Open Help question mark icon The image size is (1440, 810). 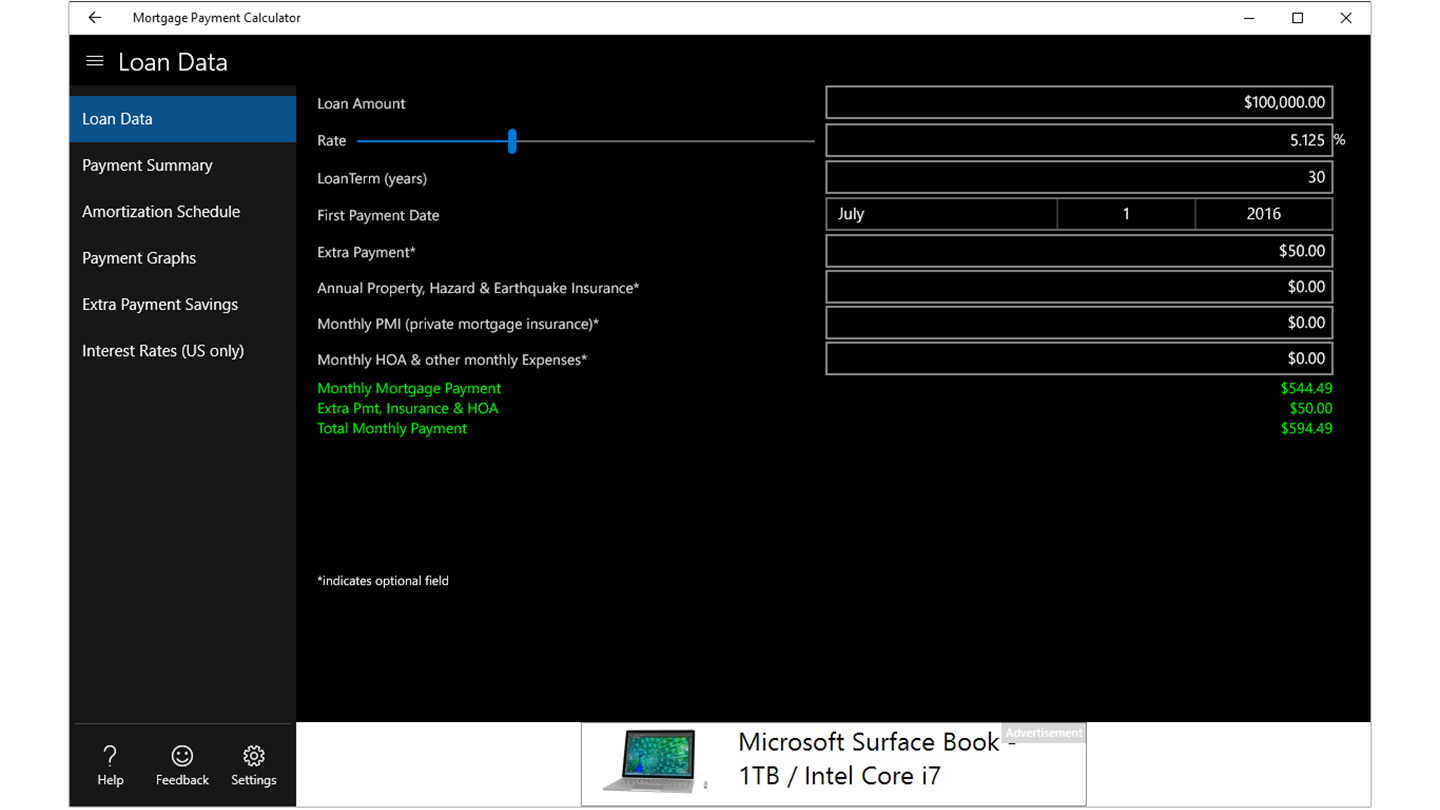(110, 756)
